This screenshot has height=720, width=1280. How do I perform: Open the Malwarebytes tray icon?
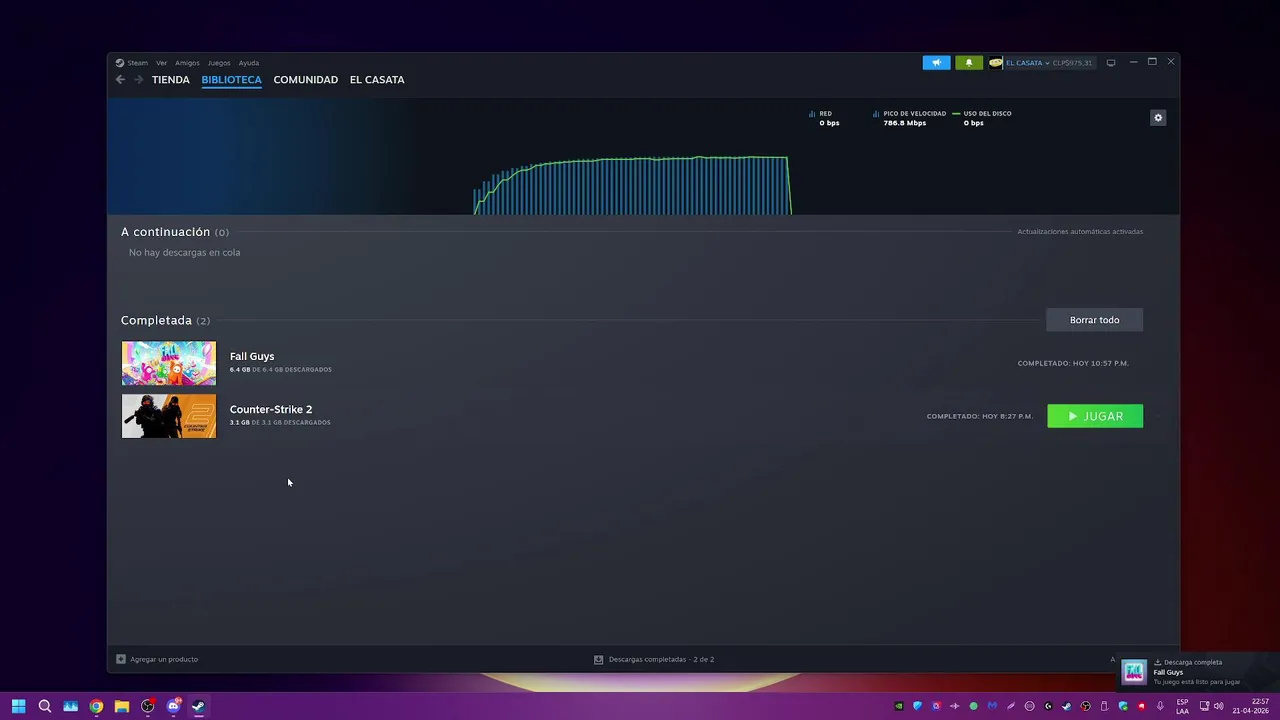click(x=993, y=706)
